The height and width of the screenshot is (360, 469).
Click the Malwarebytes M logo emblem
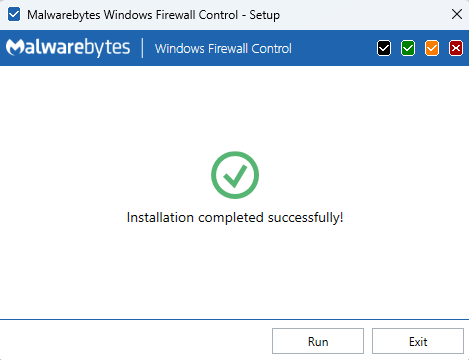tap(15, 47)
